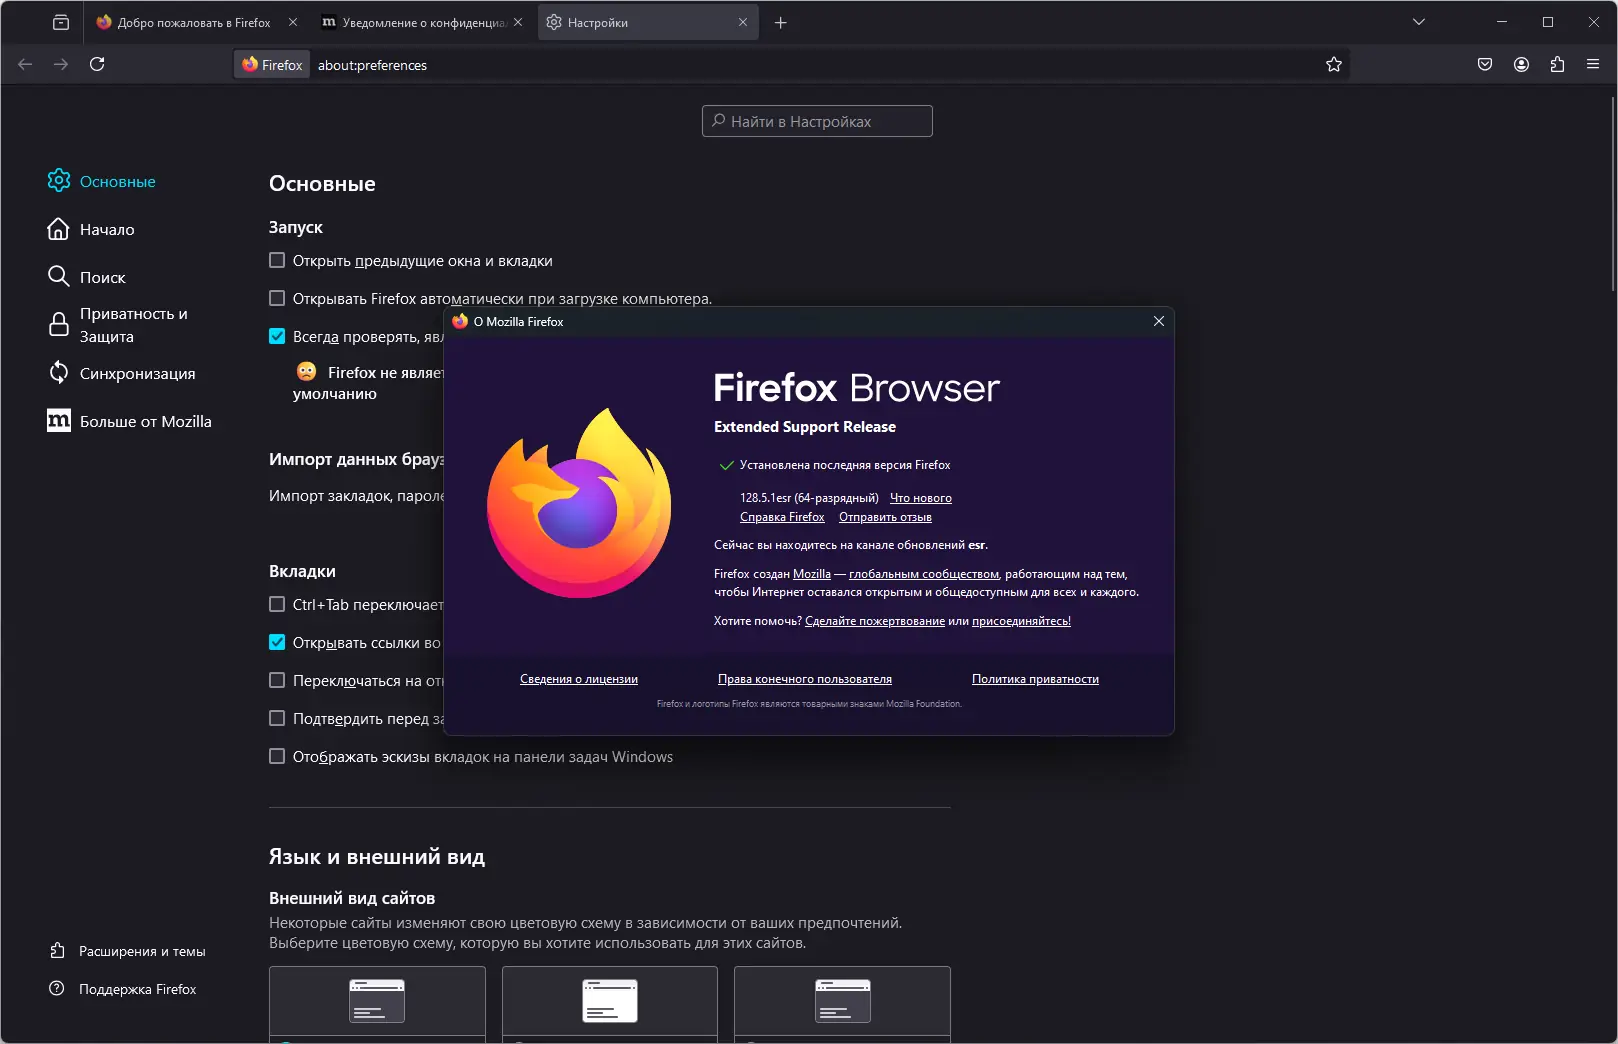Open 'Права конечного пользователя' link
This screenshot has width=1618, height=1044.
(x=805, y=679)
